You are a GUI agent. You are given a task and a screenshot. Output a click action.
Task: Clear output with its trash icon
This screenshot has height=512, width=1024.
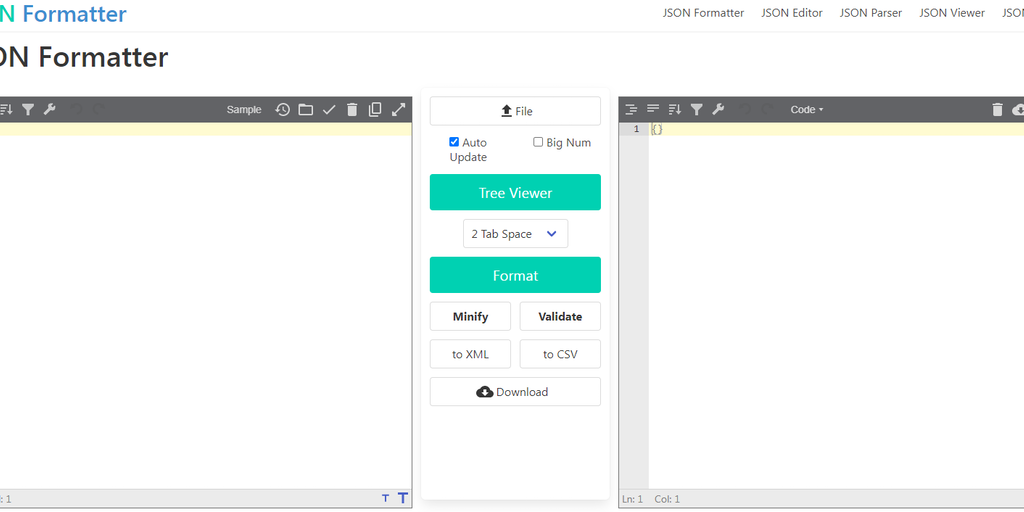coord(997,110)
